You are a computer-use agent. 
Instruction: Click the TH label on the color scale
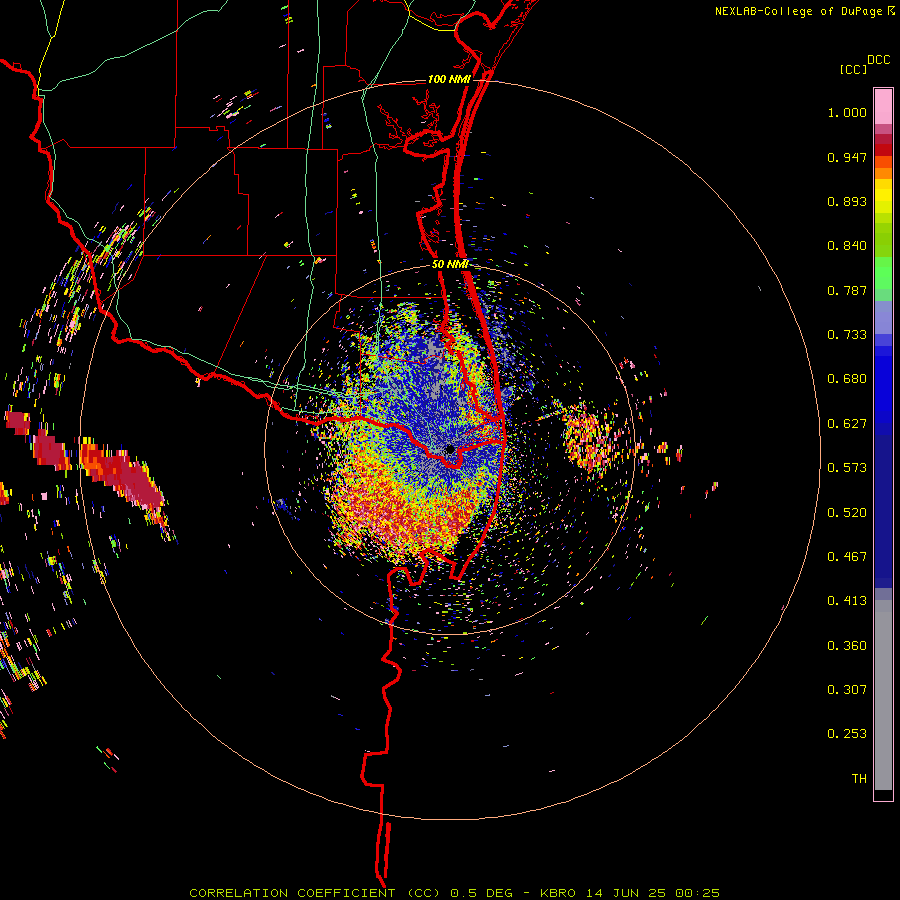point(859,779)
